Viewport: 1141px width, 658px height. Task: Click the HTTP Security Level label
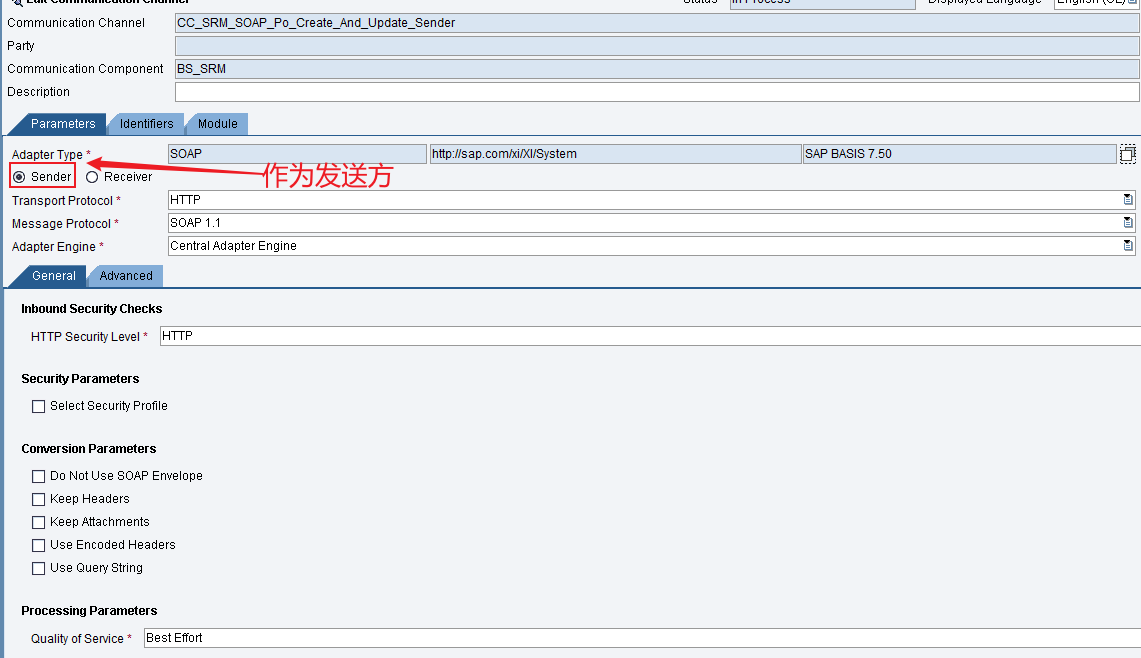(85, 336)
